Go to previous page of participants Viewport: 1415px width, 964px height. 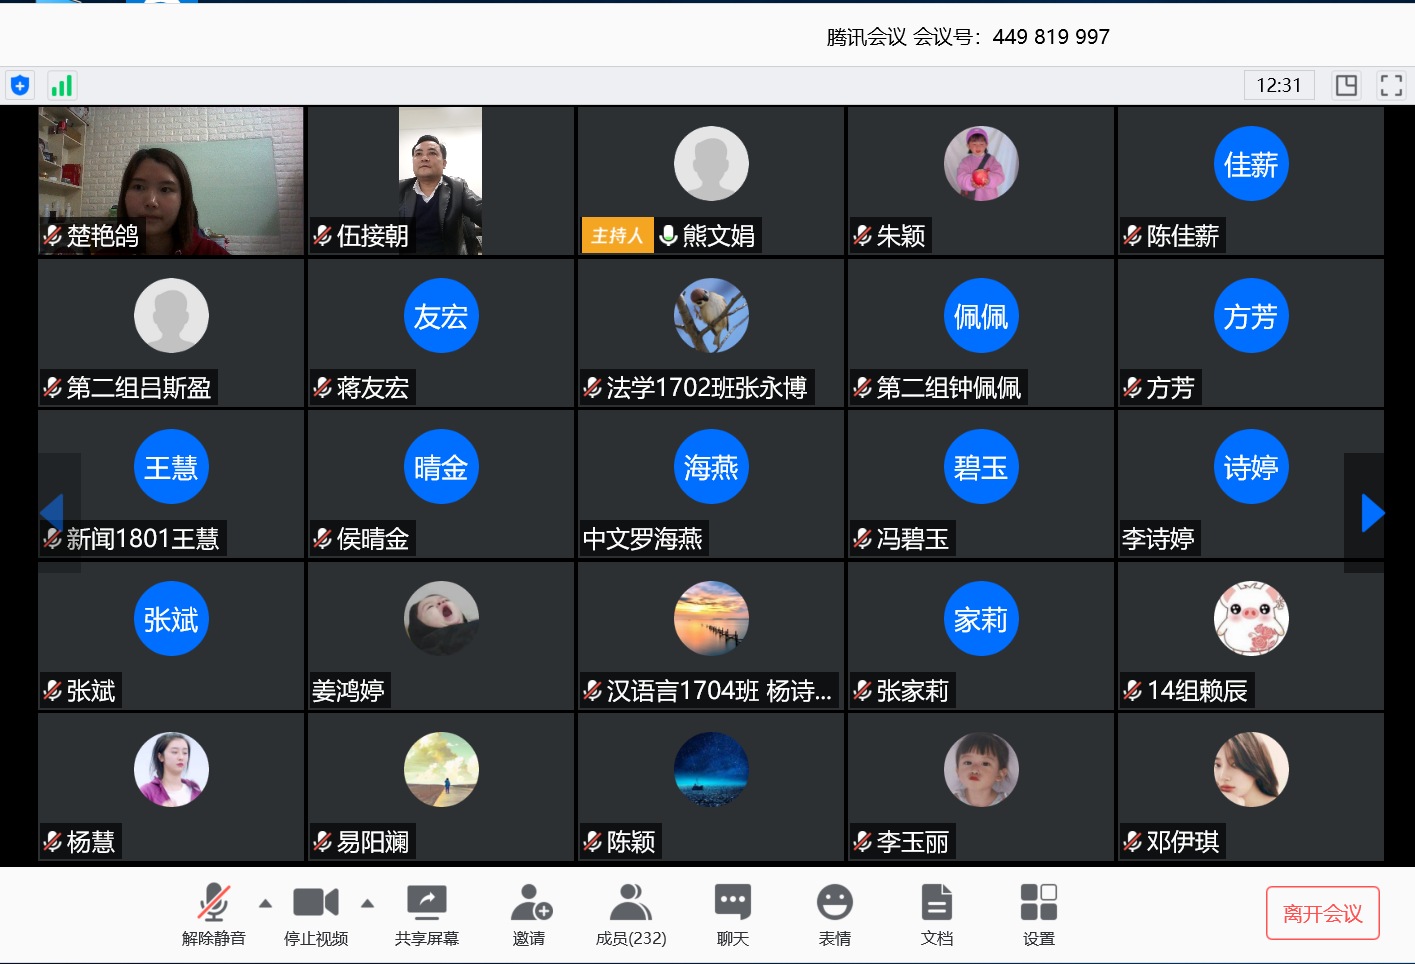click(x=52, y=513)
